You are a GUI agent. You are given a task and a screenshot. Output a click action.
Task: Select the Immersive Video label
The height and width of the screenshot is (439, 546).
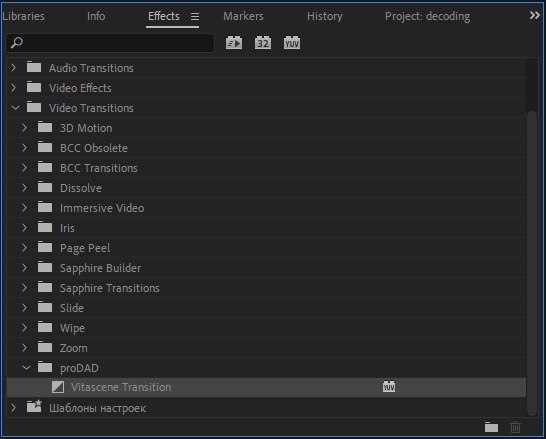[x=102, y=208]
